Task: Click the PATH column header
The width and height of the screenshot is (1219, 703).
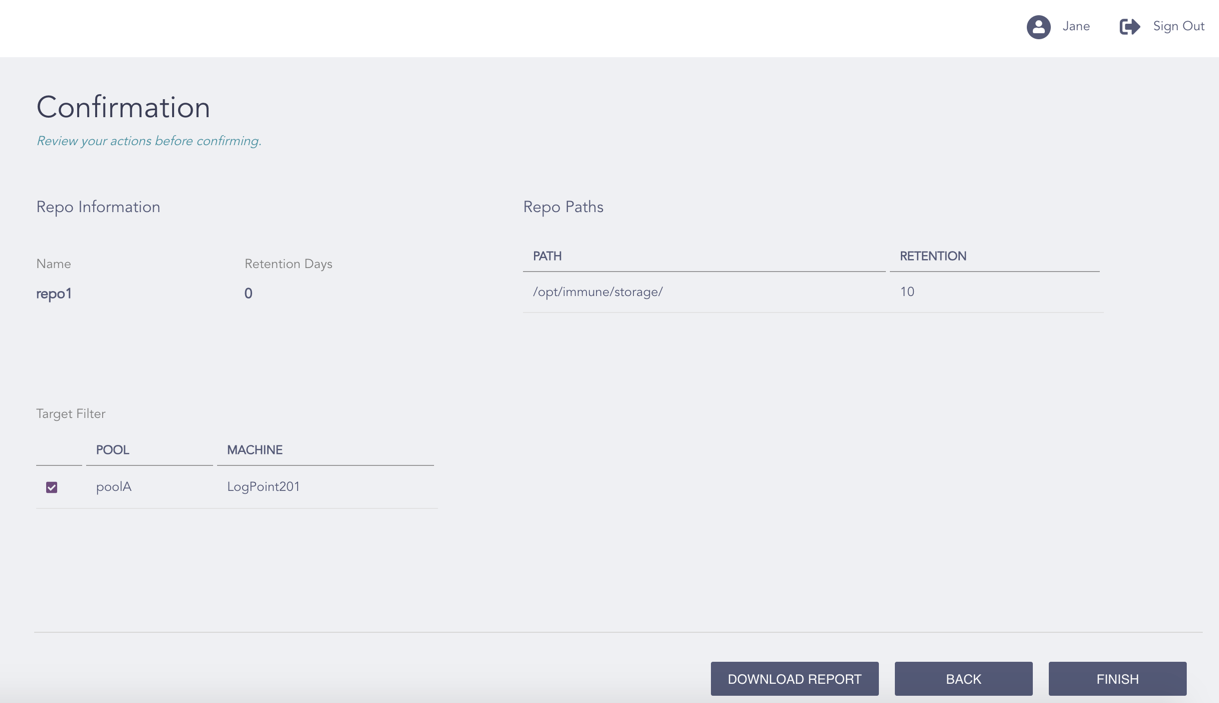Action: 547,256
